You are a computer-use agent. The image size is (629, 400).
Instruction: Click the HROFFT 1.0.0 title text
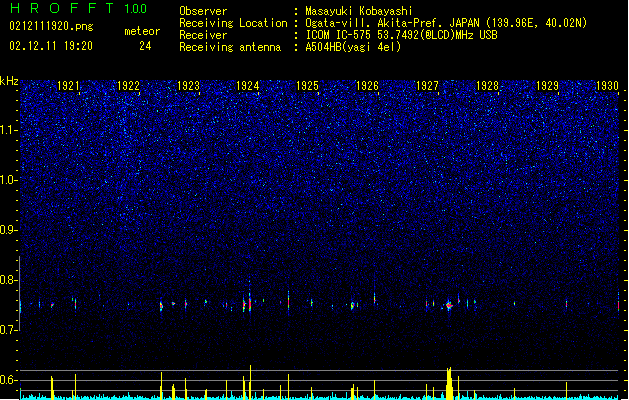click(78, 8)
